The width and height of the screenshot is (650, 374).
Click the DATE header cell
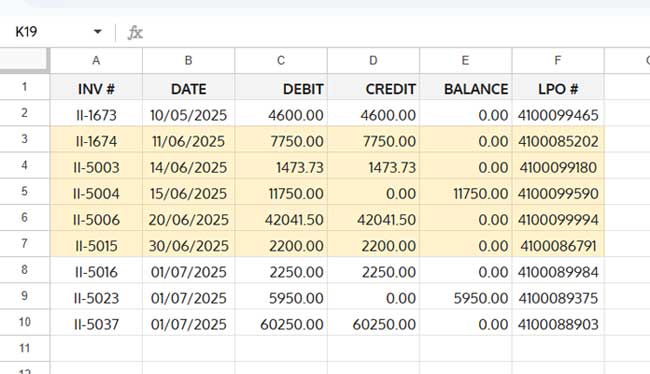tap(189, 87)
